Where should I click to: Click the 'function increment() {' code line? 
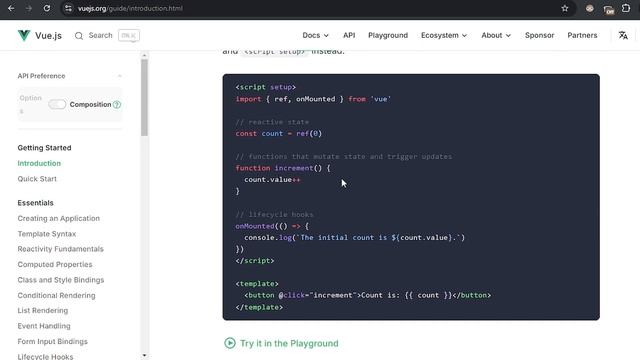(283, 168)
